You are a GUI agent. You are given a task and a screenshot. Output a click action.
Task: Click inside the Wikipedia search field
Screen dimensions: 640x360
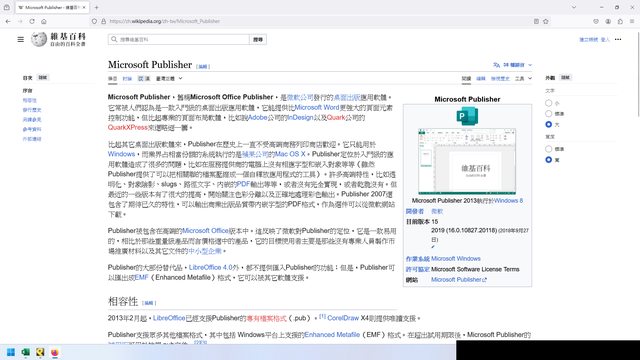click(x=179, y=40)
